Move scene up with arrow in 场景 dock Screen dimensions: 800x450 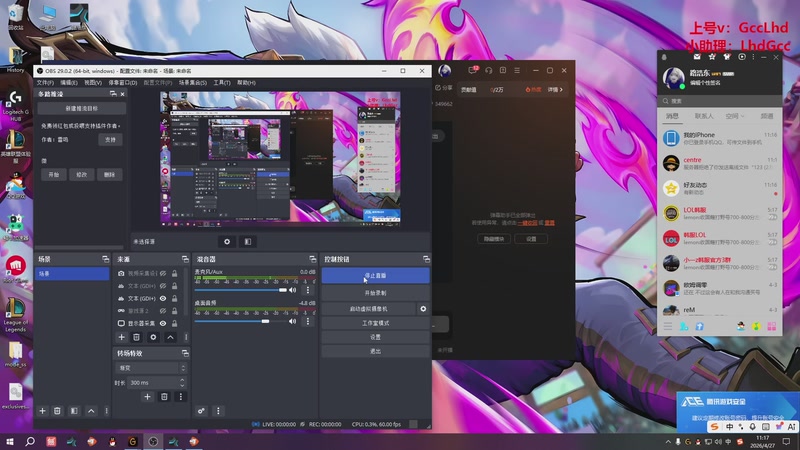tap(91, 411)
